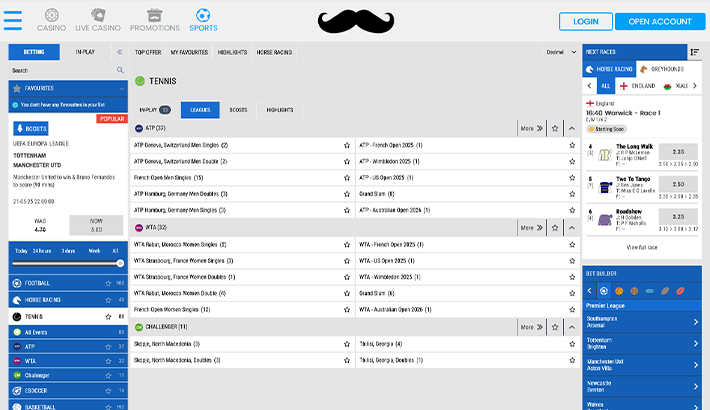Go to previous sport in Bet Builder

click(x=590, y=291)
